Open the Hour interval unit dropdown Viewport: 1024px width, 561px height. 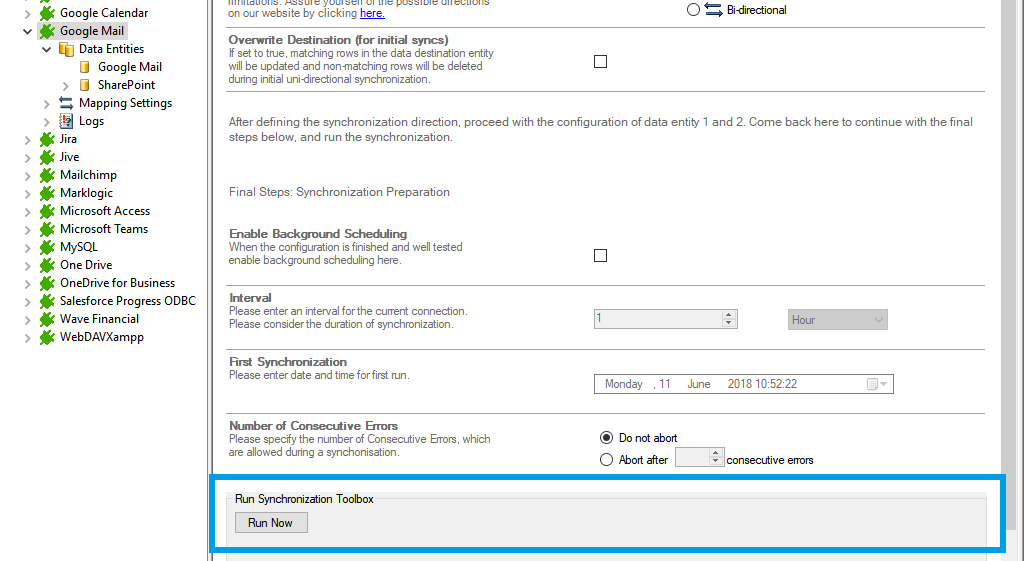pos(837,320)
